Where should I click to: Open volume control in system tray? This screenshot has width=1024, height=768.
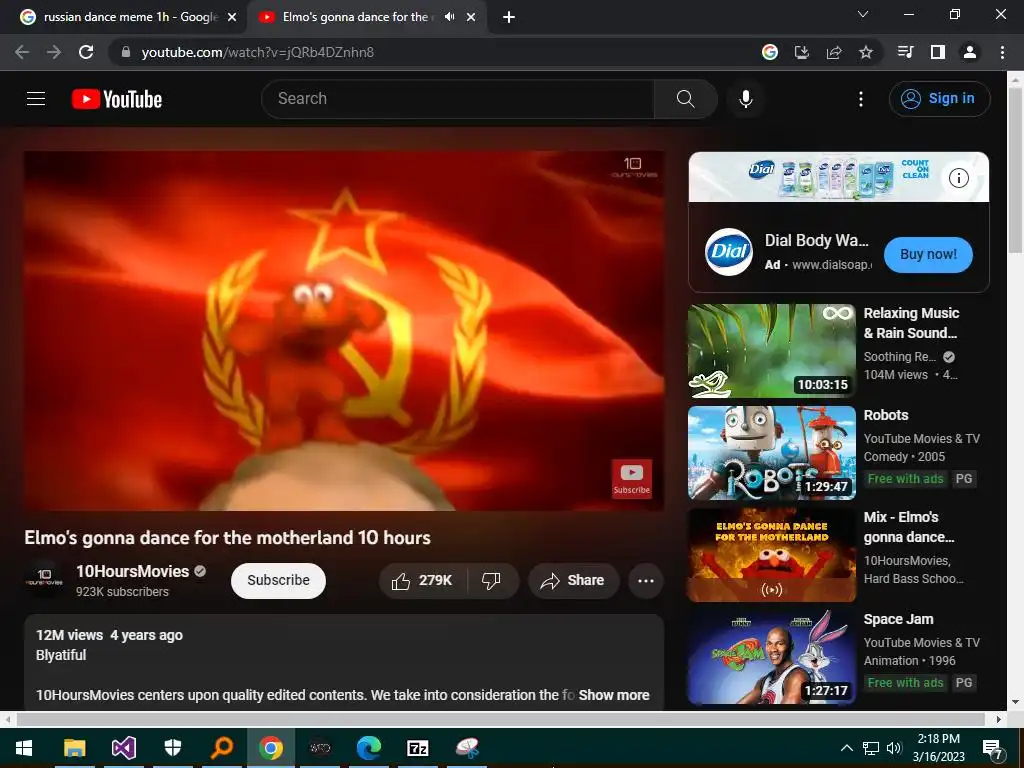tap(894, 748)
